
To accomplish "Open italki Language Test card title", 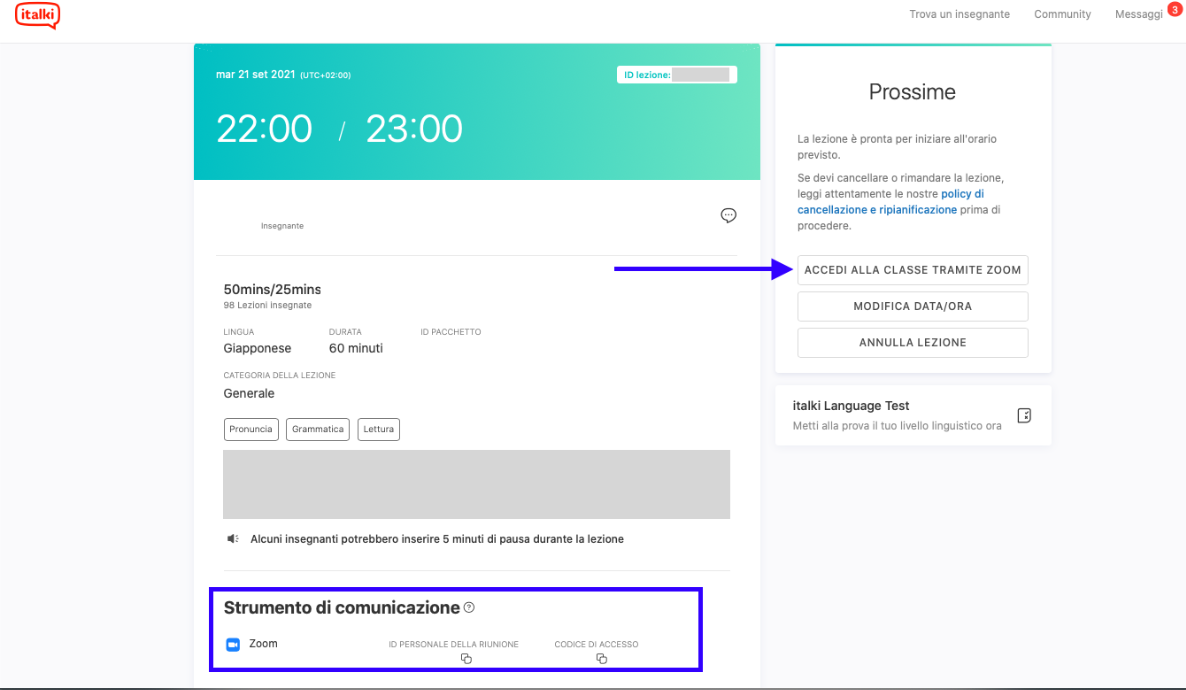I will (851, 406).
